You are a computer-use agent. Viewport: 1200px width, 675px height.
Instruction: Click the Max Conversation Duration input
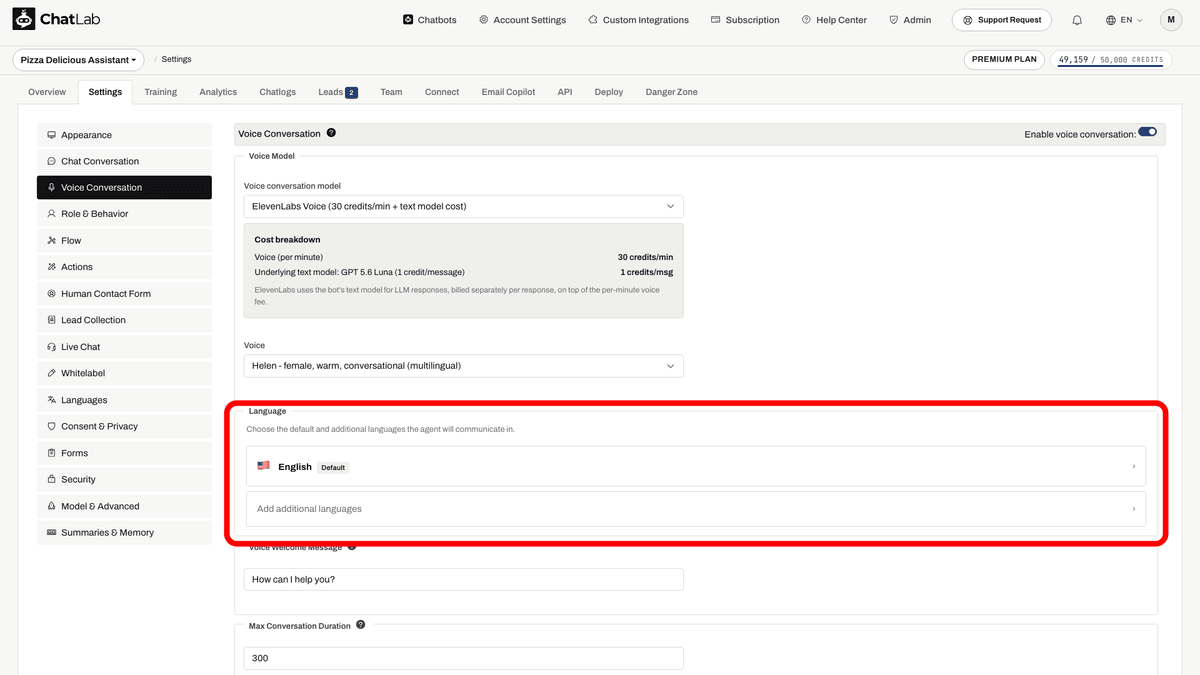tap(464, 658)
